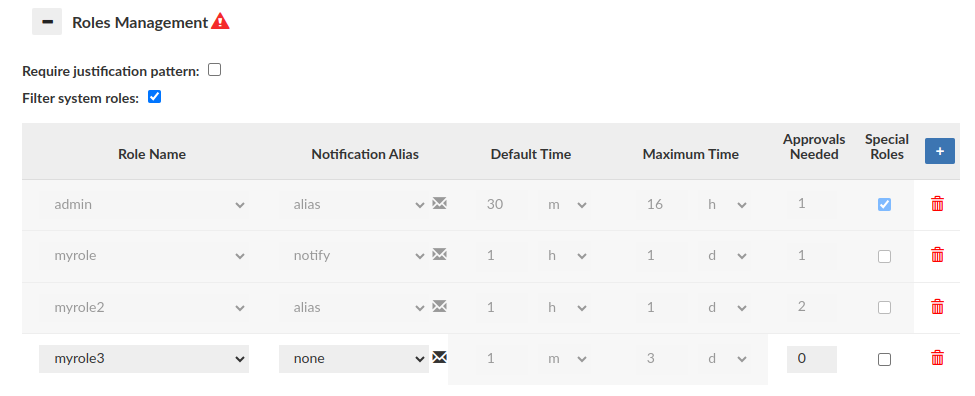
Task: Open the none notification alias dropdown
Action: coord(354,359)
